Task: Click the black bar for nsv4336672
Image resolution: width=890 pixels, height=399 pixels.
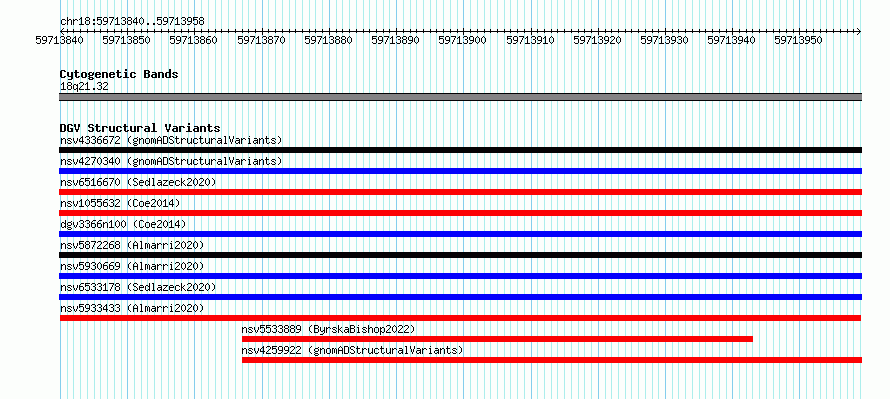Action: pos(460,150)
